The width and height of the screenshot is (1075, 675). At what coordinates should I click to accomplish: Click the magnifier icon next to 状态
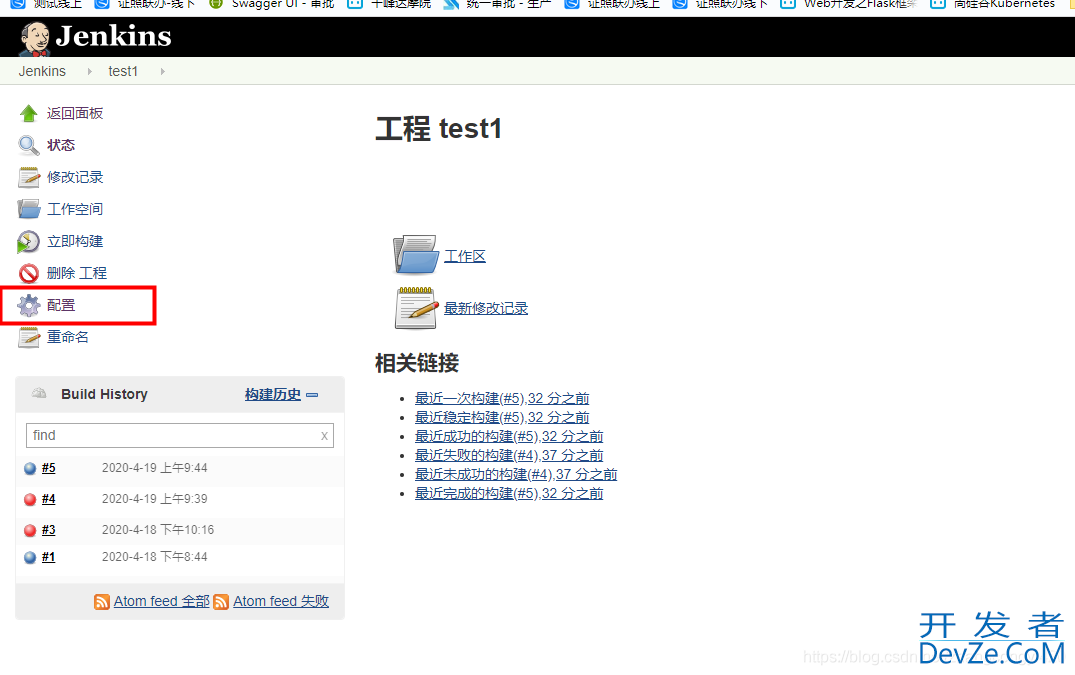29,145
